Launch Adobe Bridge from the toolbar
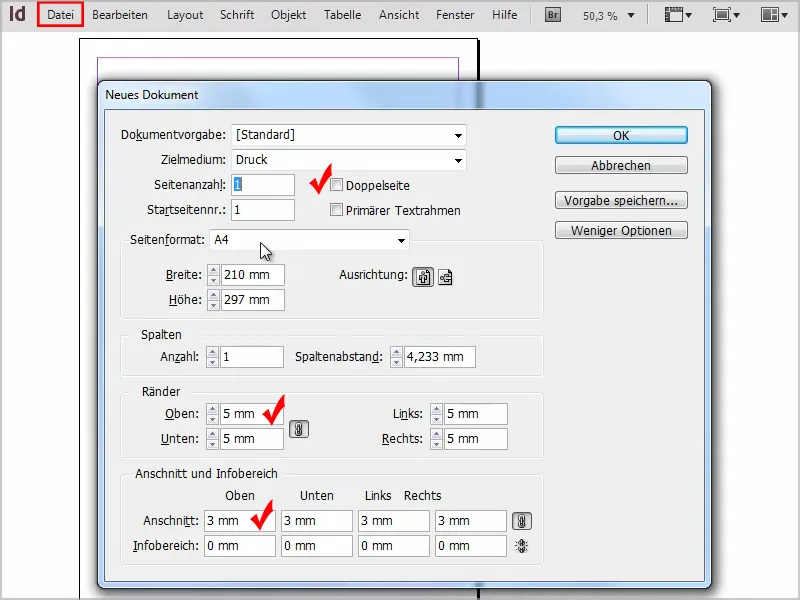The width and height of the screenshot is (800, 600). (551, 14)
